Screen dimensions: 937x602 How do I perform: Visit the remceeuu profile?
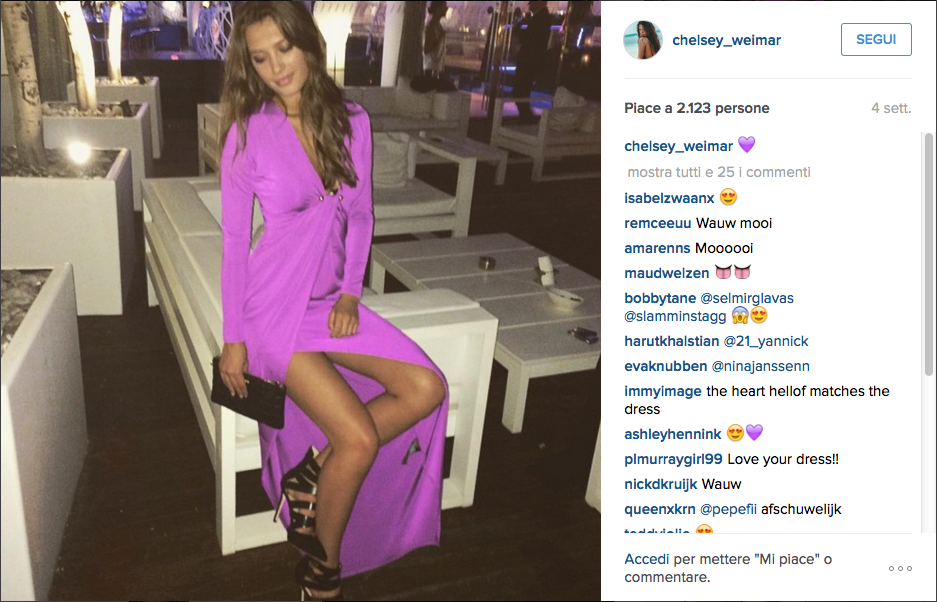click(657, 223)
